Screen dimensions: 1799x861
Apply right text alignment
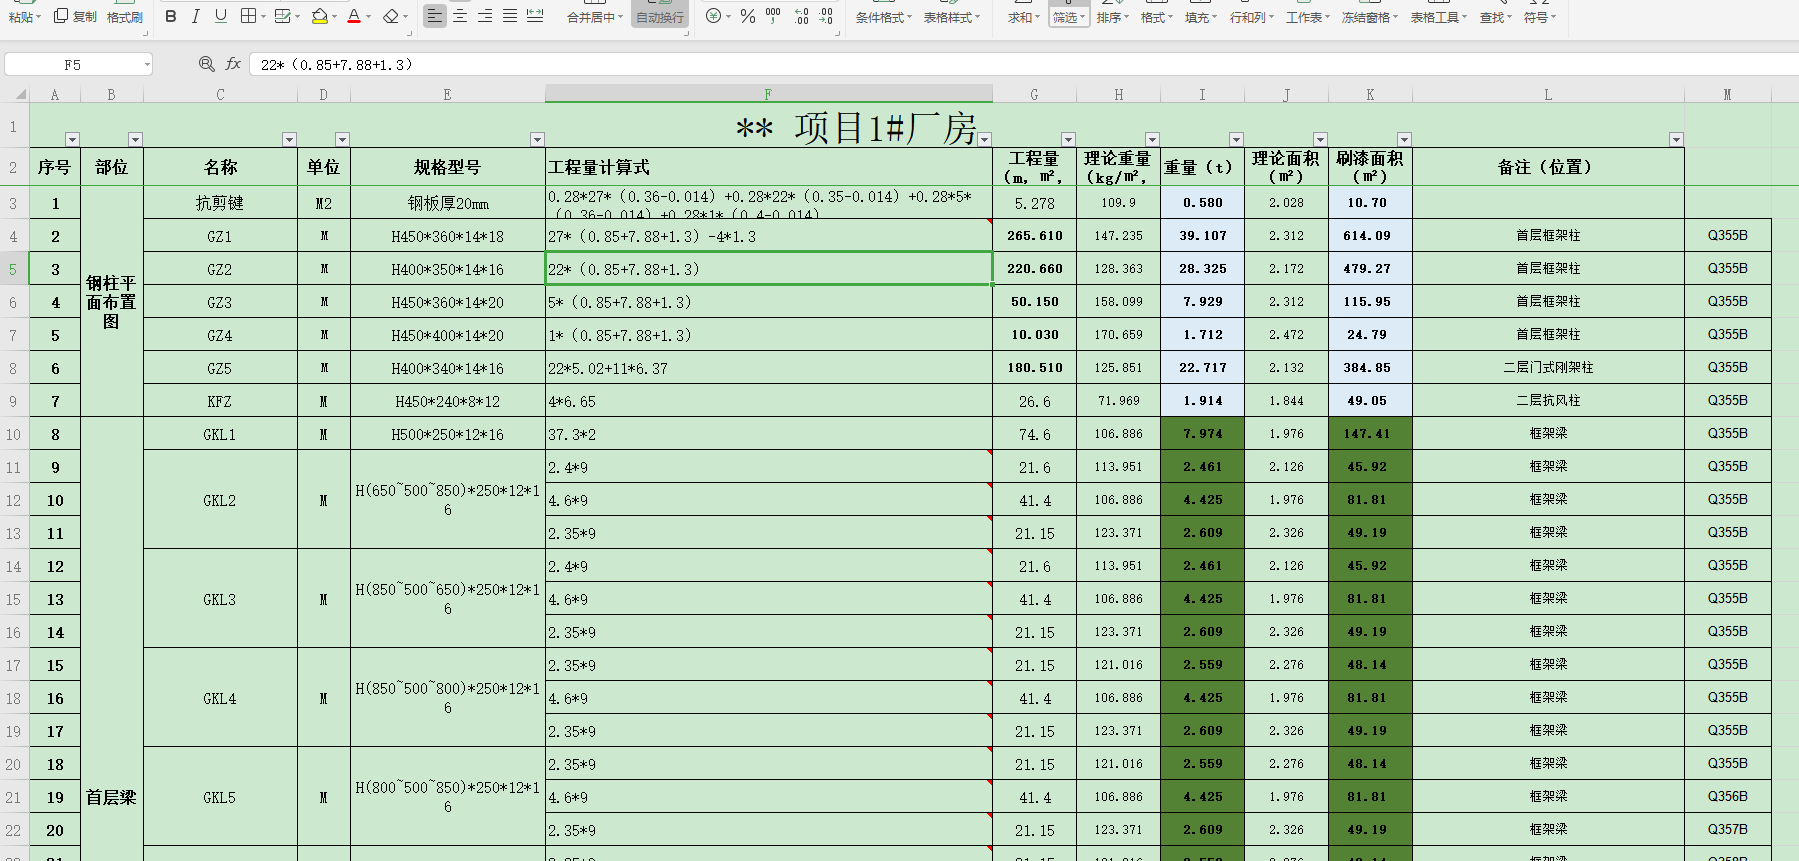[x=485, y=16]
